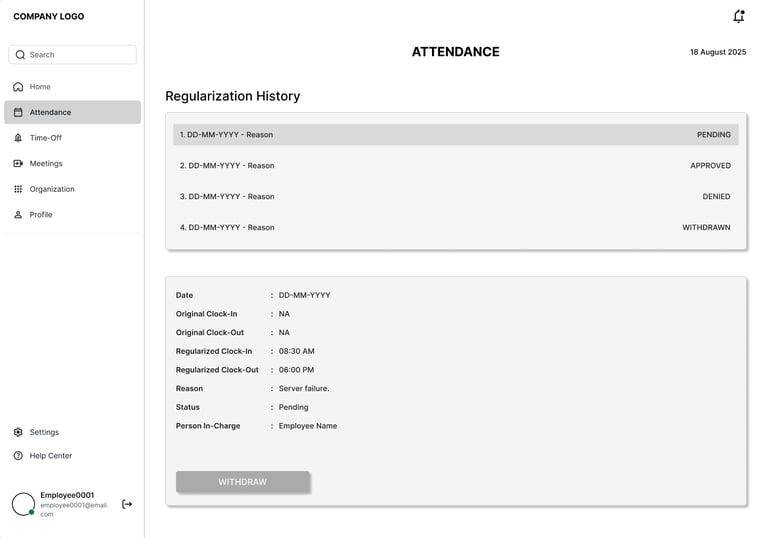Click the Employee0001 profile avatar
This screenshot has width=768, height=538.
pyautogui.click(x=23, y=504)
